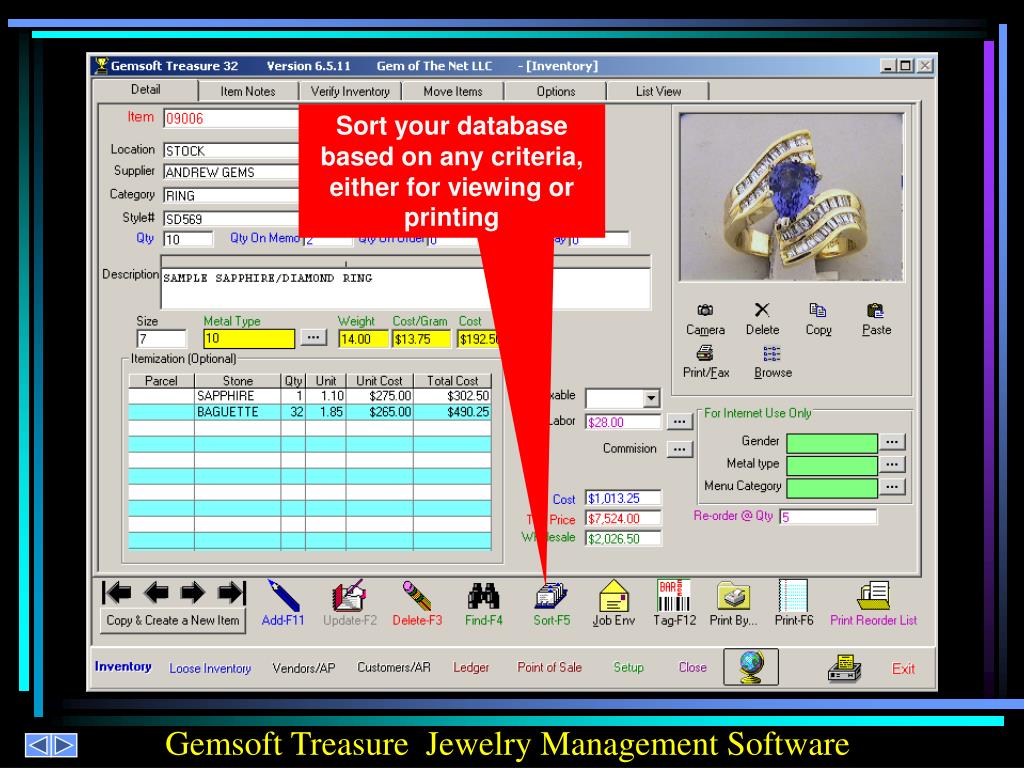Click the Paste clipboard icon

[876, 310]
